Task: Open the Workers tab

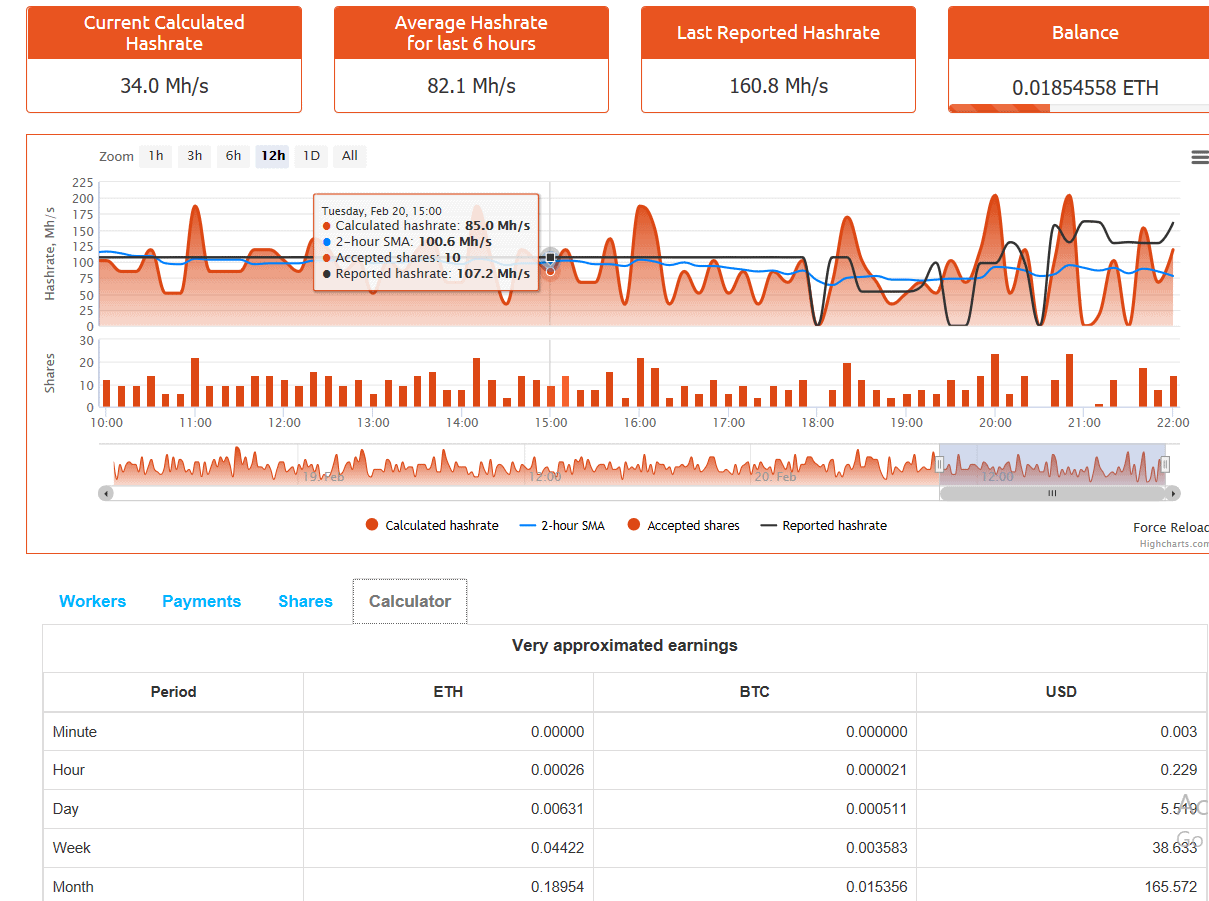Action: click(x=92, y=601)
